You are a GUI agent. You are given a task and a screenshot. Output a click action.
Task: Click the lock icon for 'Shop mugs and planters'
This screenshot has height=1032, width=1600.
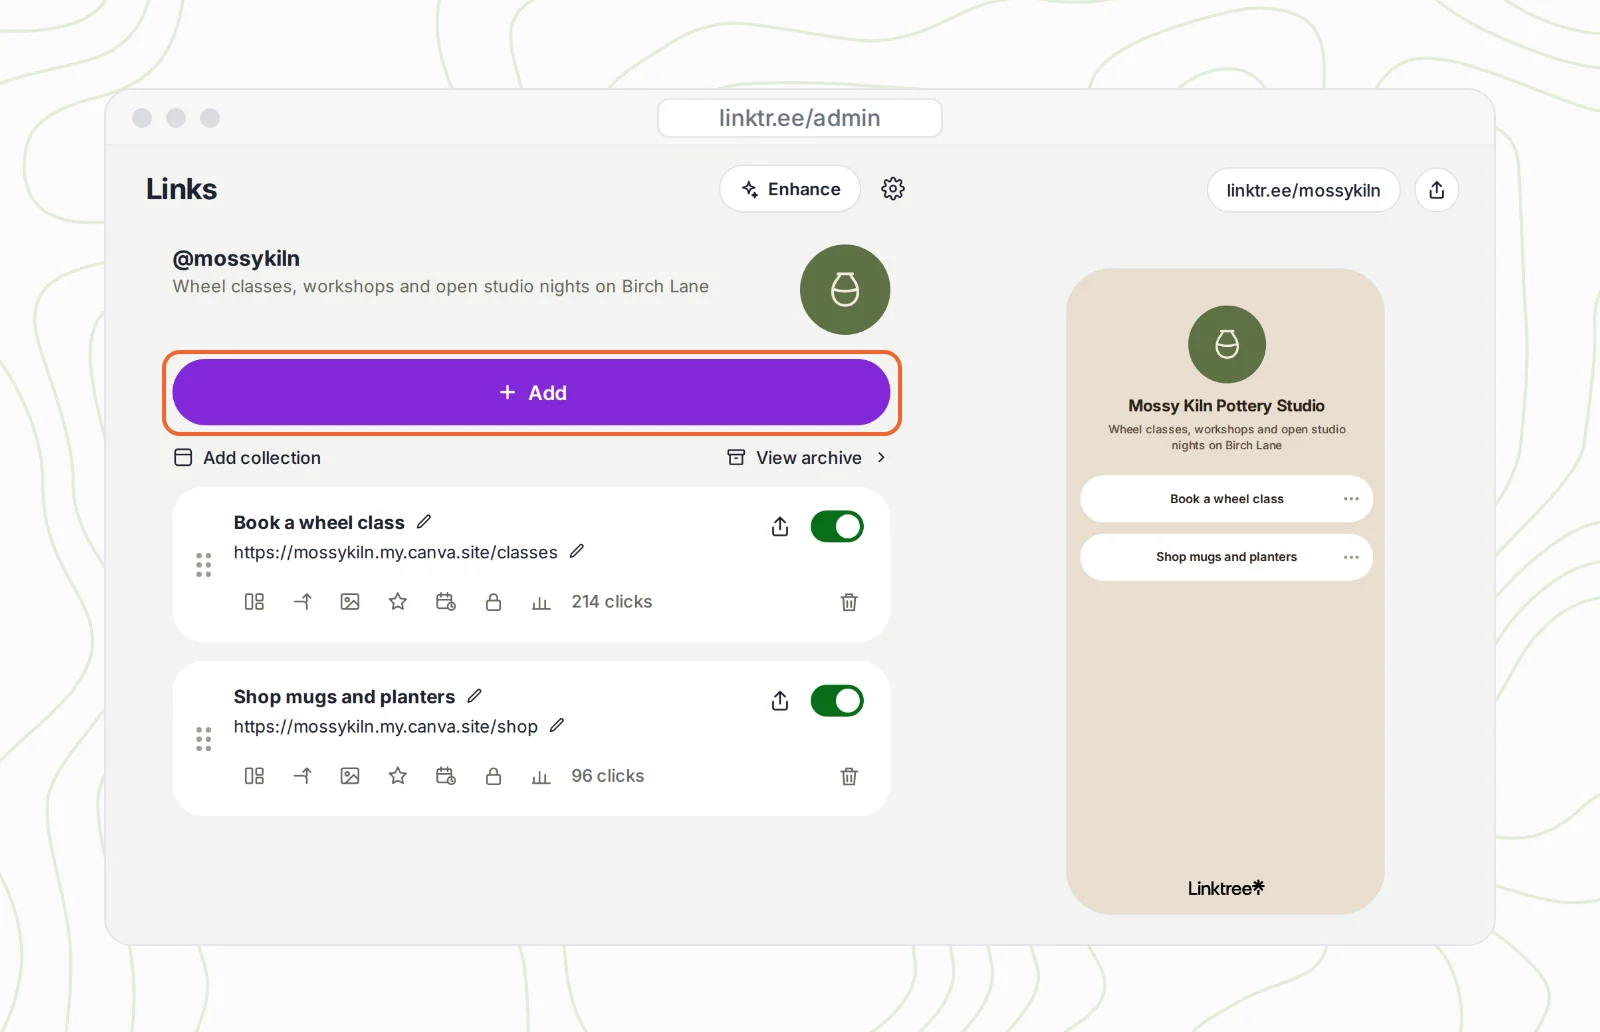pyautogui.click(x=493, y=776)
